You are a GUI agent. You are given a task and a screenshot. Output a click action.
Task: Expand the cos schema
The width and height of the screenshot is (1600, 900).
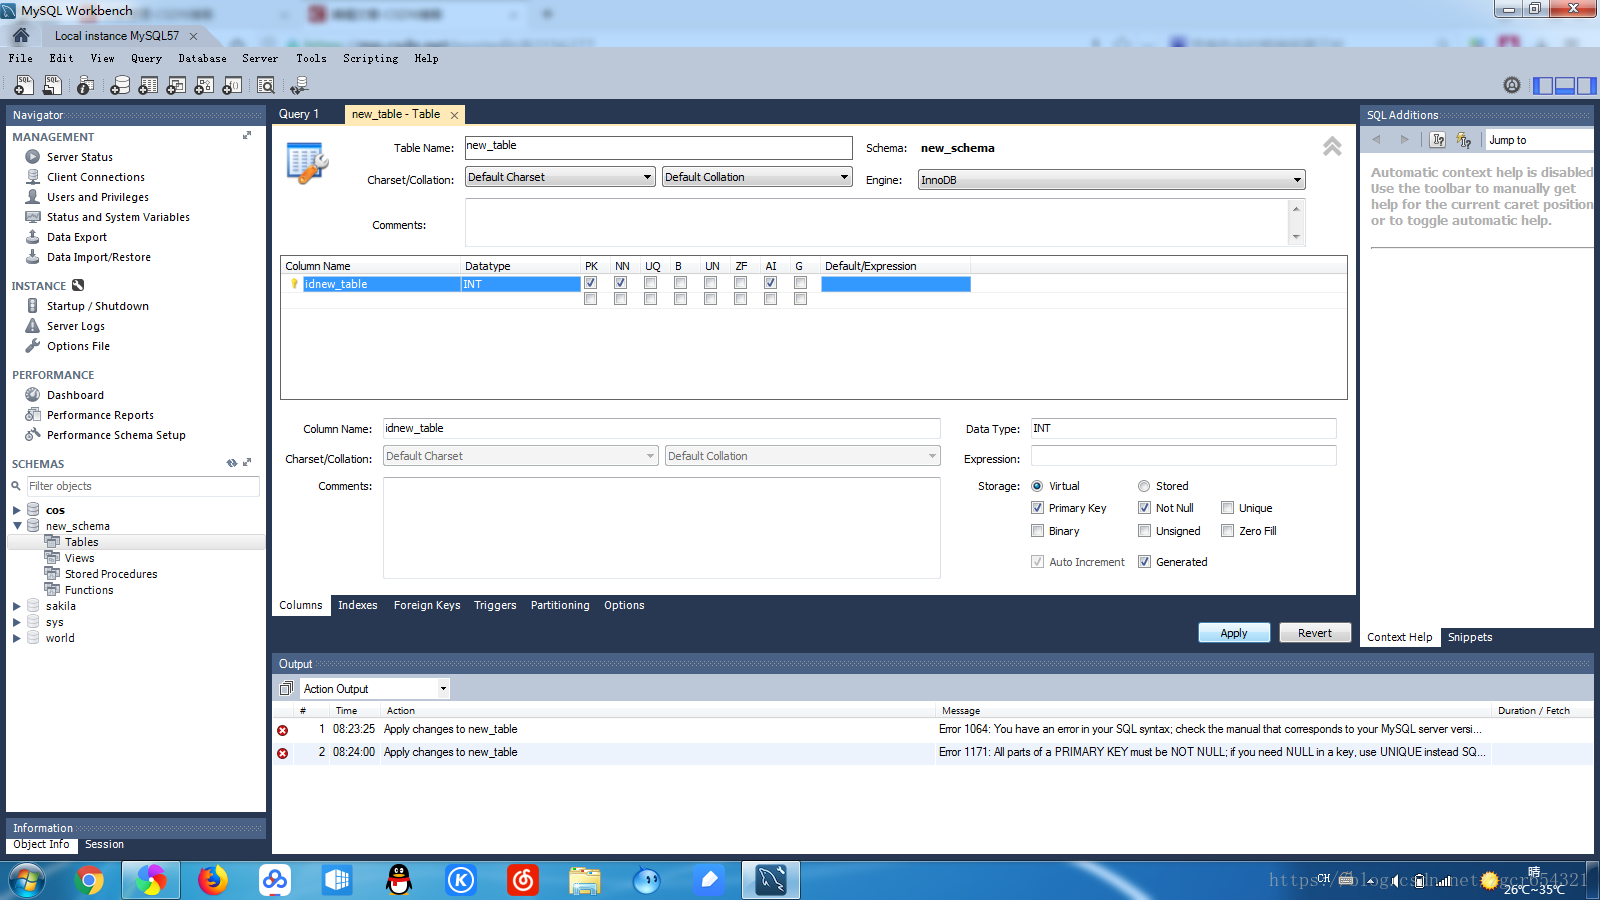pyautogui.click(x=17, y=510)
